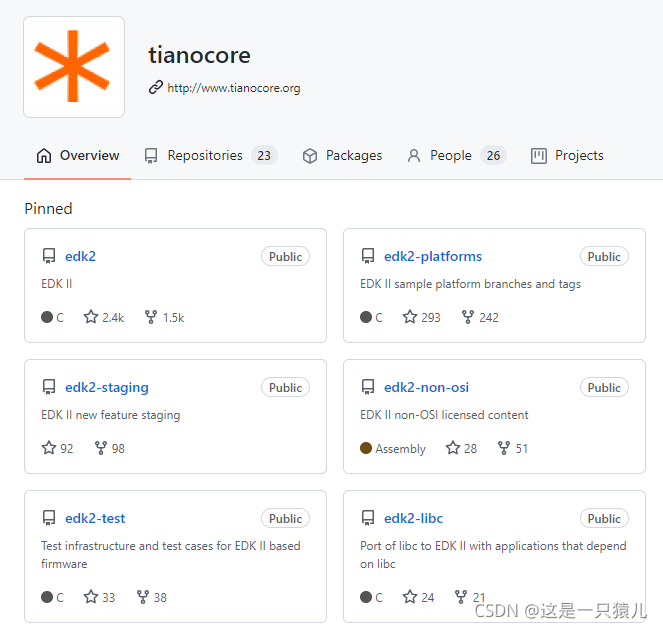Open the edk2 repository link
This screenshot has height=628, width=663.
pos(80,256)
